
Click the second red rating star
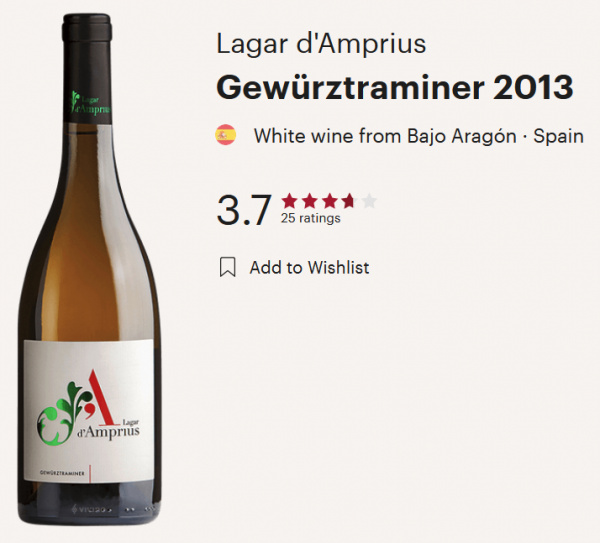309,201
